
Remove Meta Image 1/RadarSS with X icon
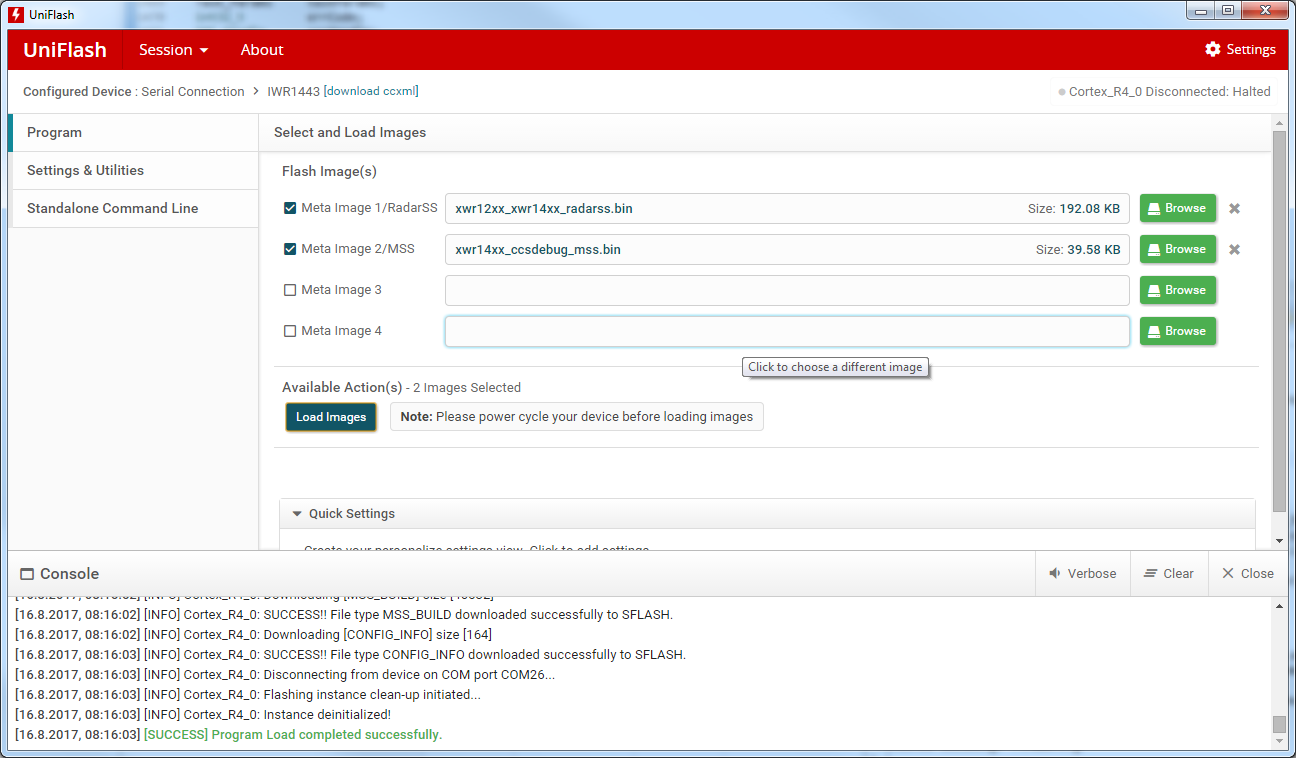pyautogui.click(x=1234, y=208)
